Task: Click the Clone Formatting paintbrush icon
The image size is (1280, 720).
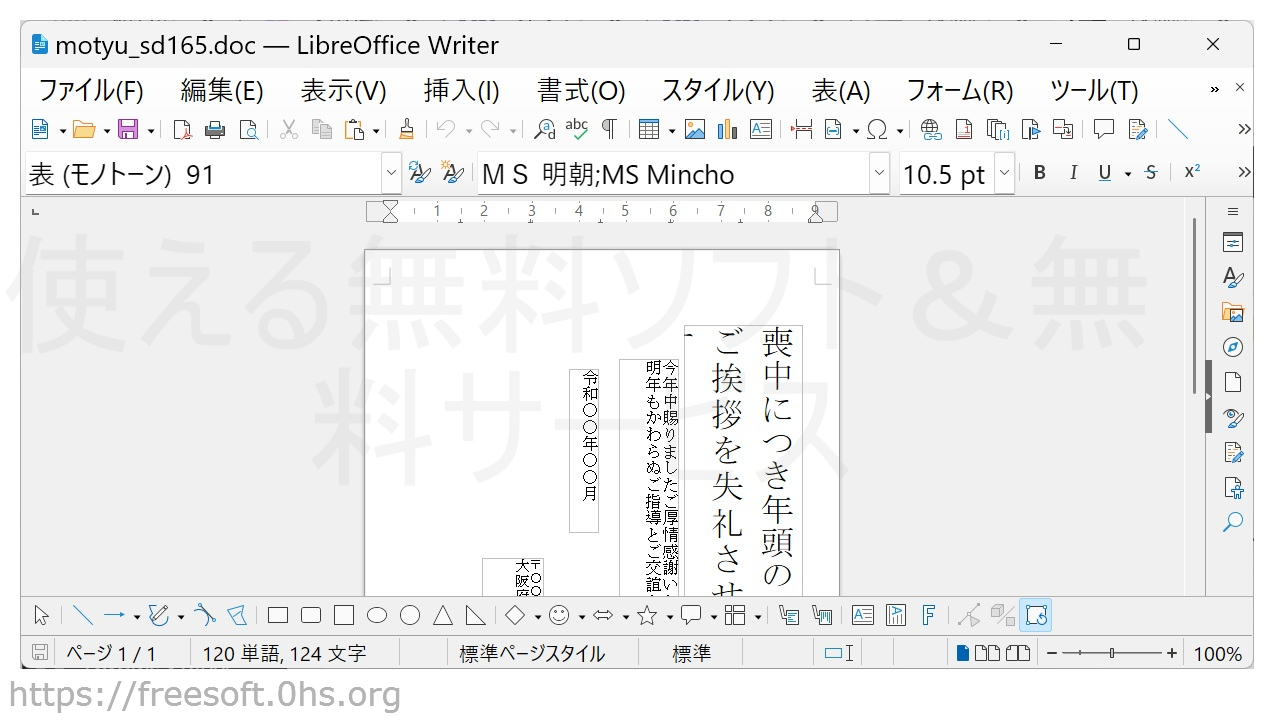Action: [406, 129]
